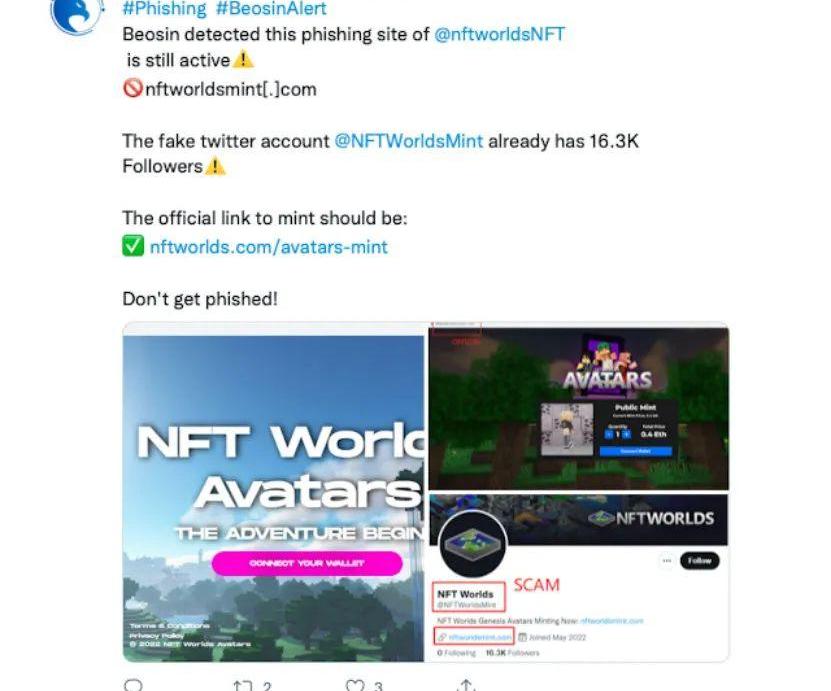The width and height of the screenshot is (831, 691).
Task: Open the @NFTWorldsMint fake account mention
Action: (409, 141)
